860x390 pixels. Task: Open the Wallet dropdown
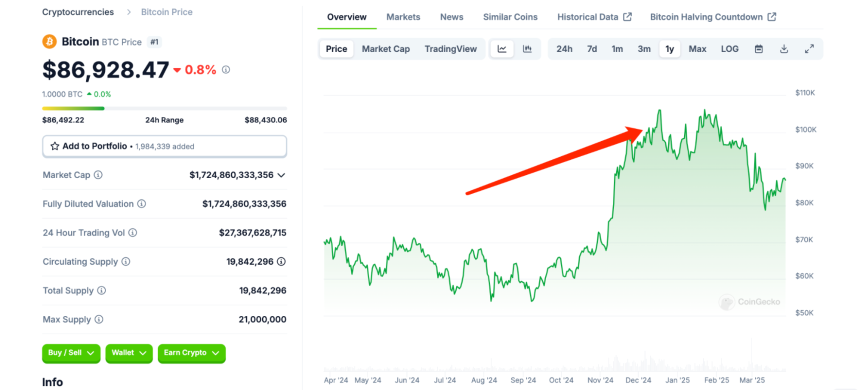tap(129, 353)
